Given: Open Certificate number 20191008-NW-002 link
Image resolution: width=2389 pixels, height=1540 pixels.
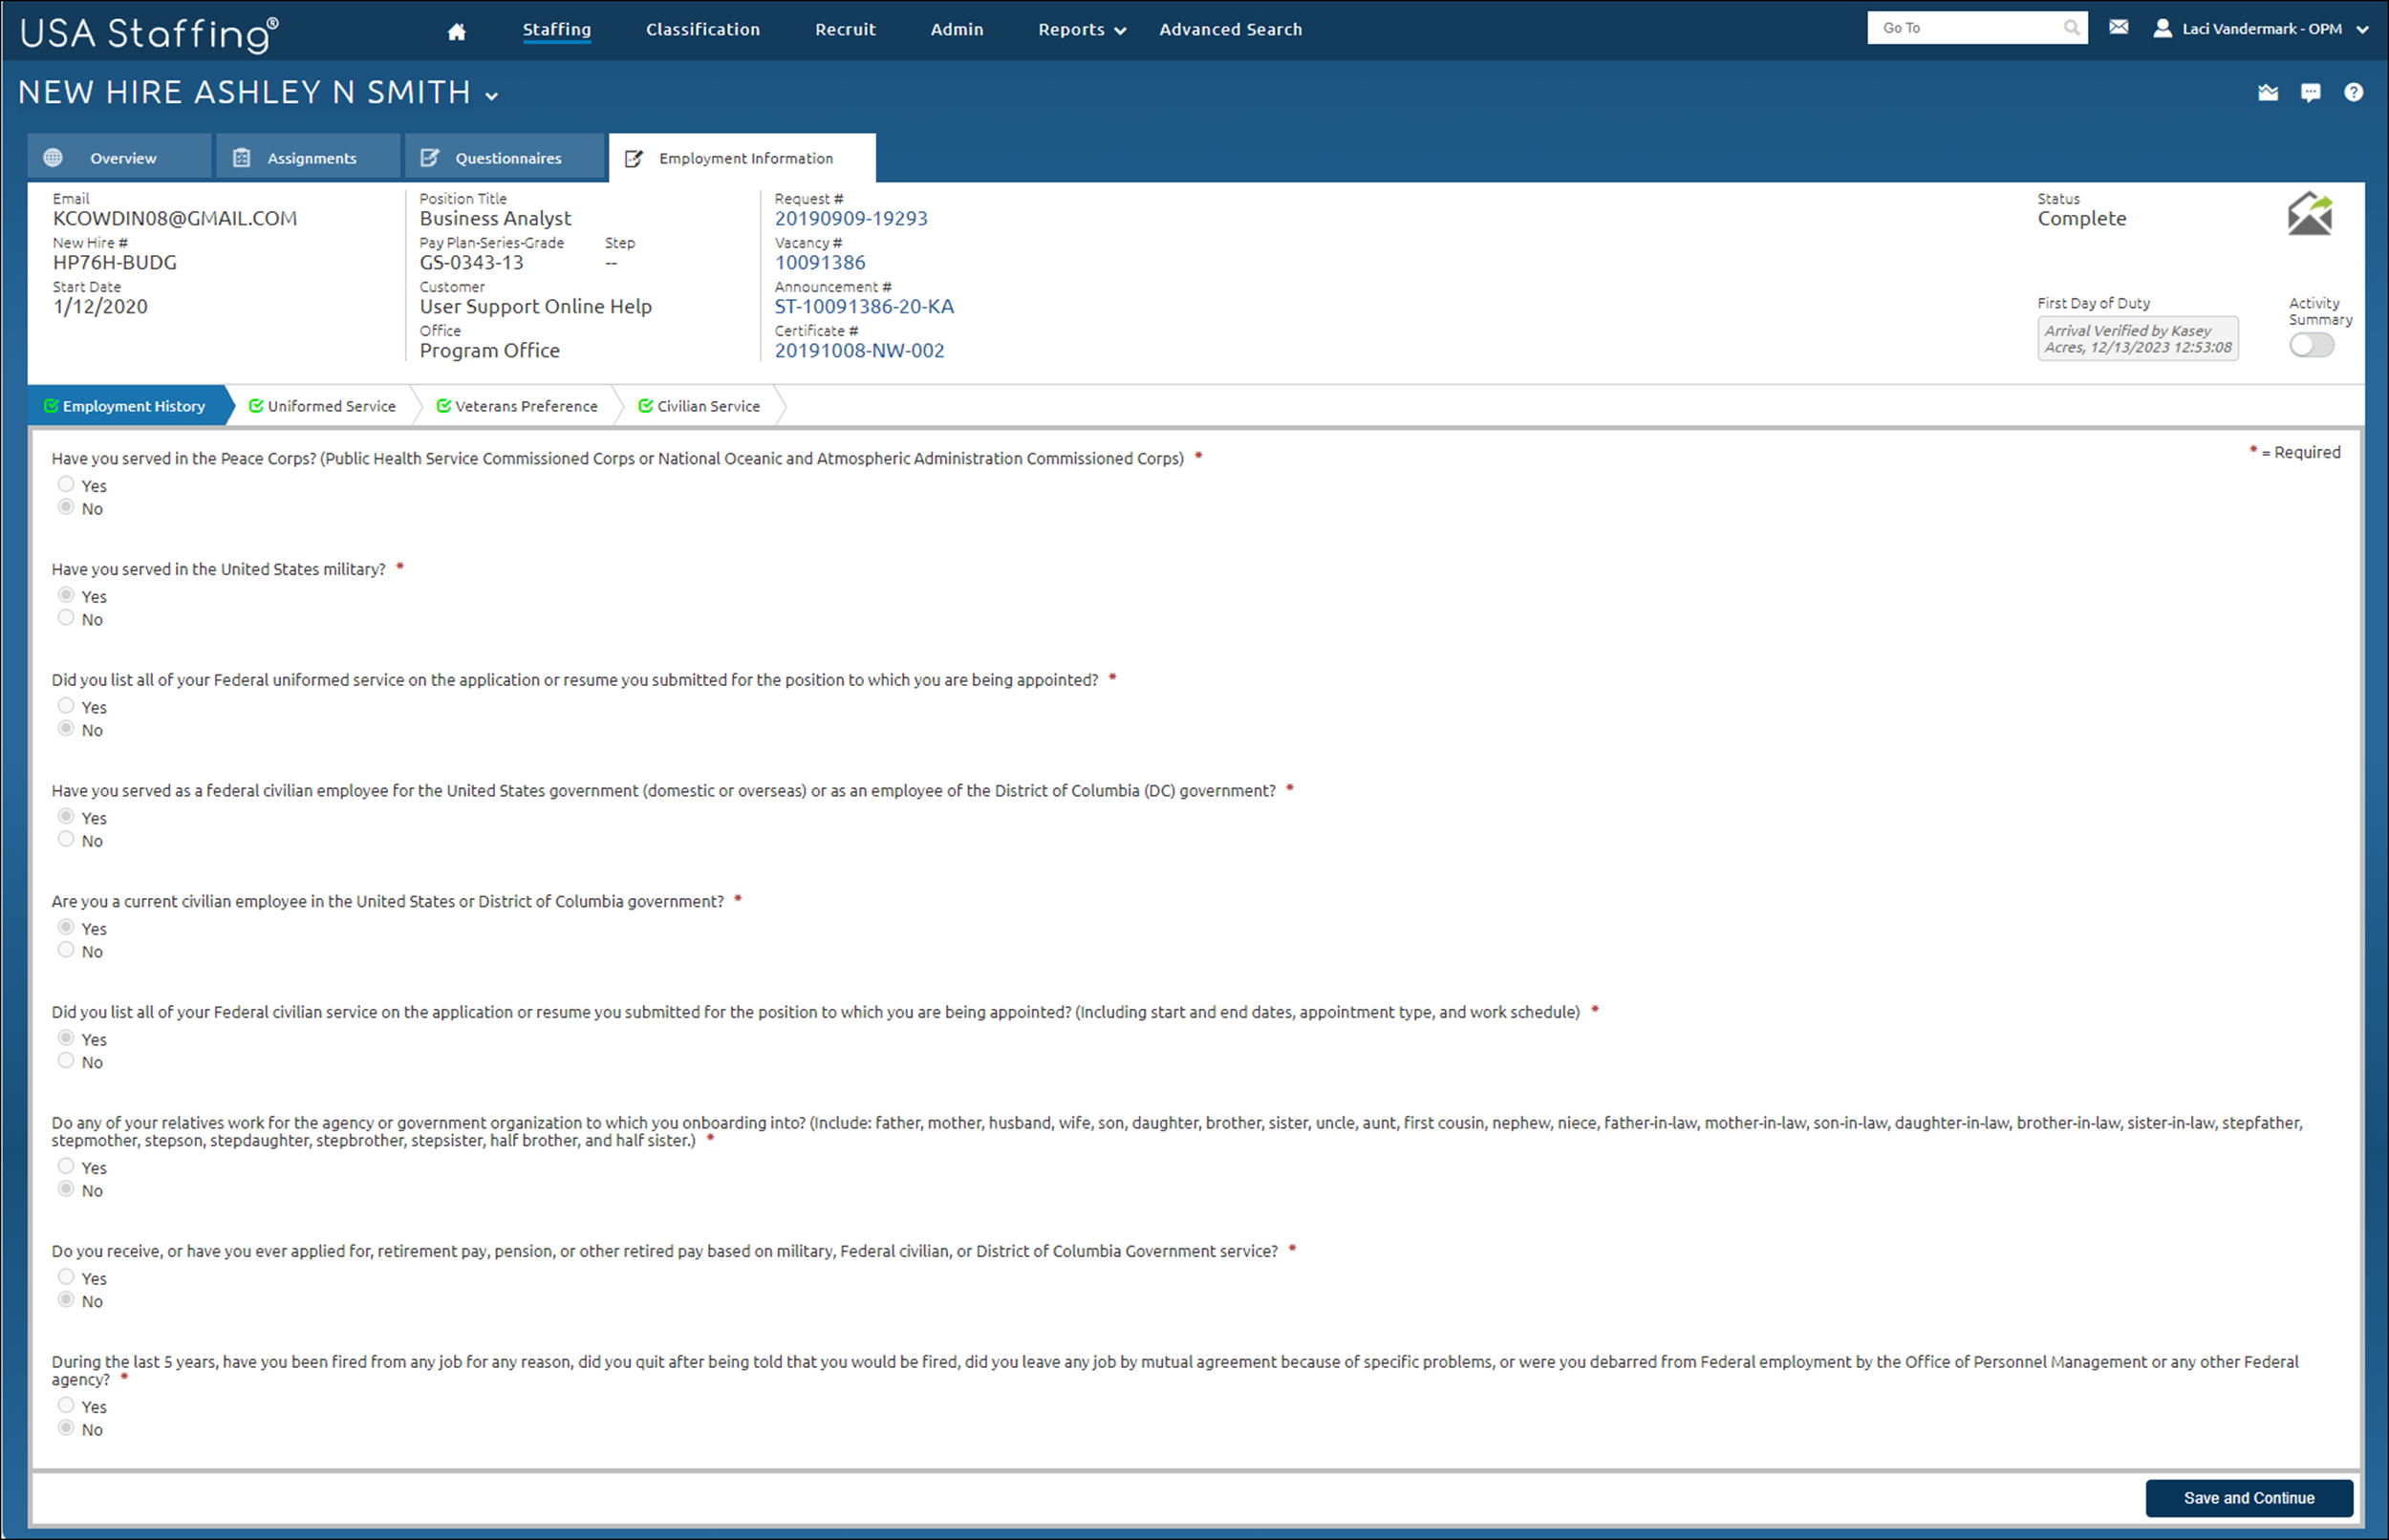Looking at the screenshot, I should coord(859,351).
